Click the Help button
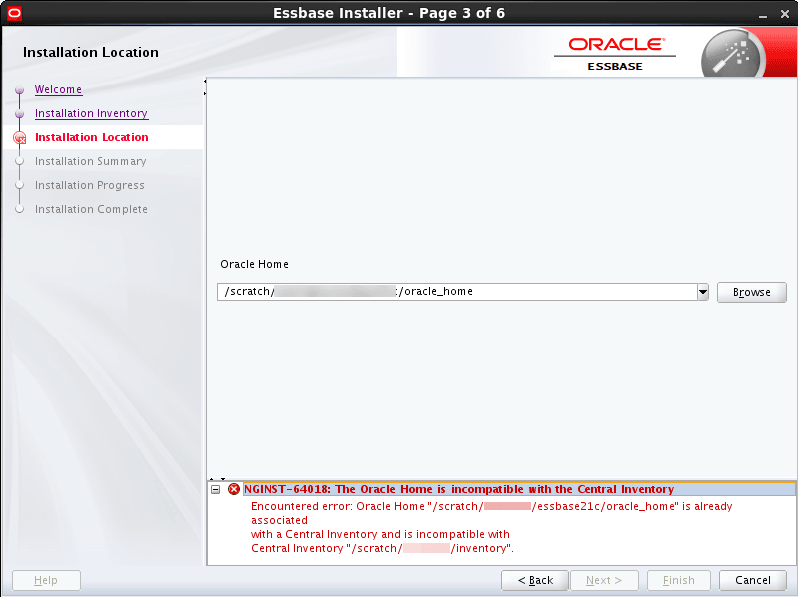 46,580
